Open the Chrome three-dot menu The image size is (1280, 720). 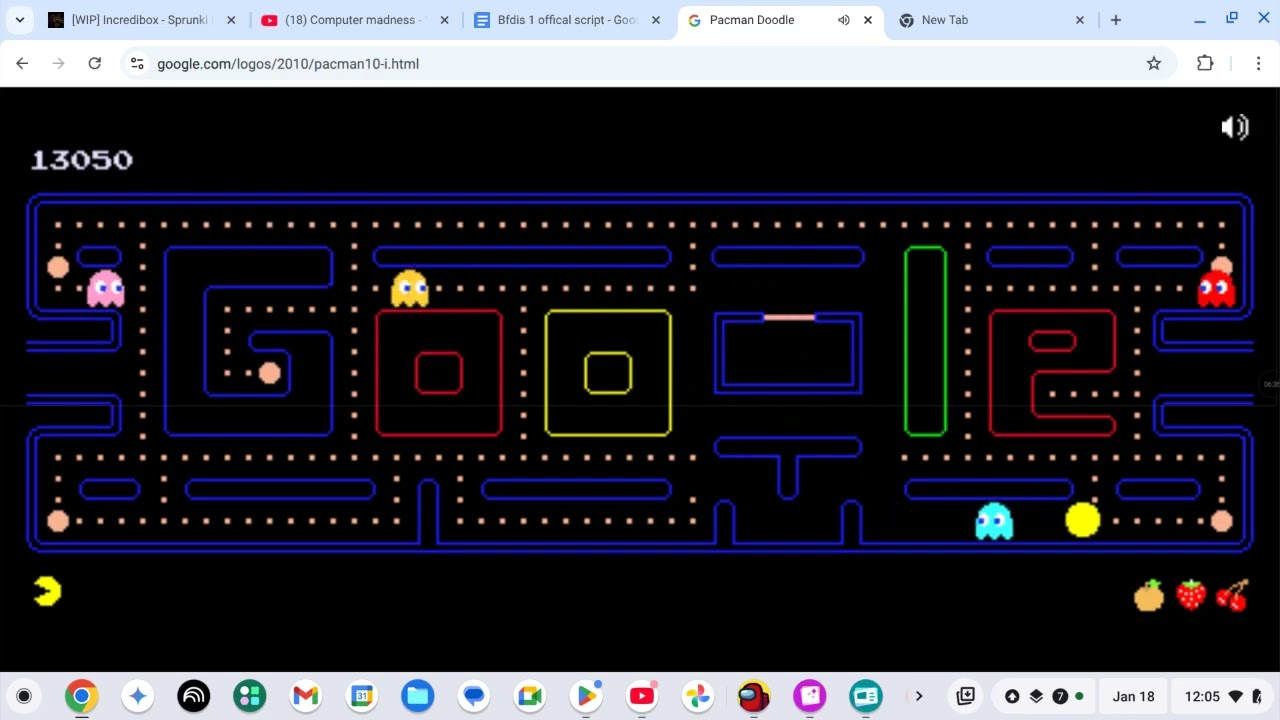point(1258,63)
